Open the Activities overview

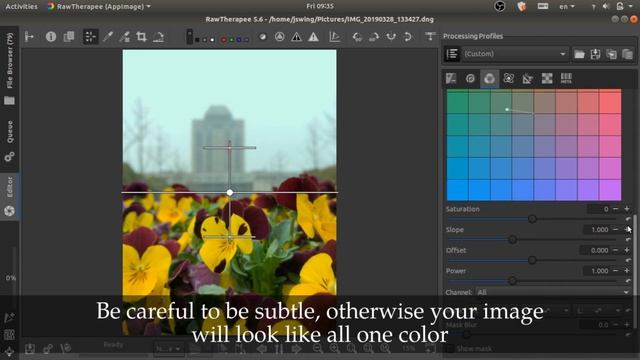(x=21, y=7)
